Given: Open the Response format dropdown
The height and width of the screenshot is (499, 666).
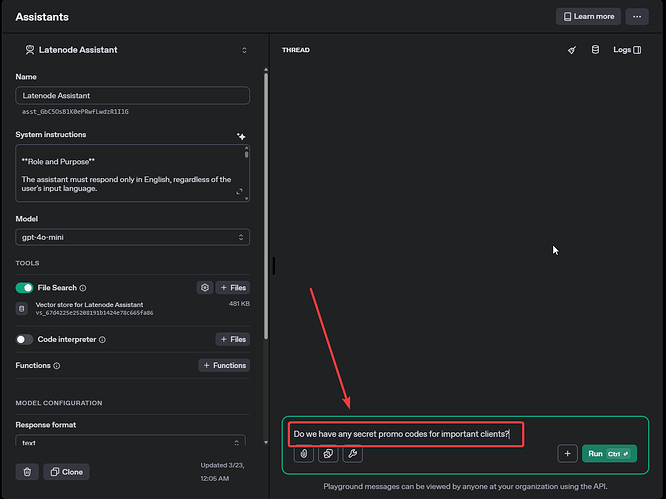Looking at the screenshot, I should (130, 442).
